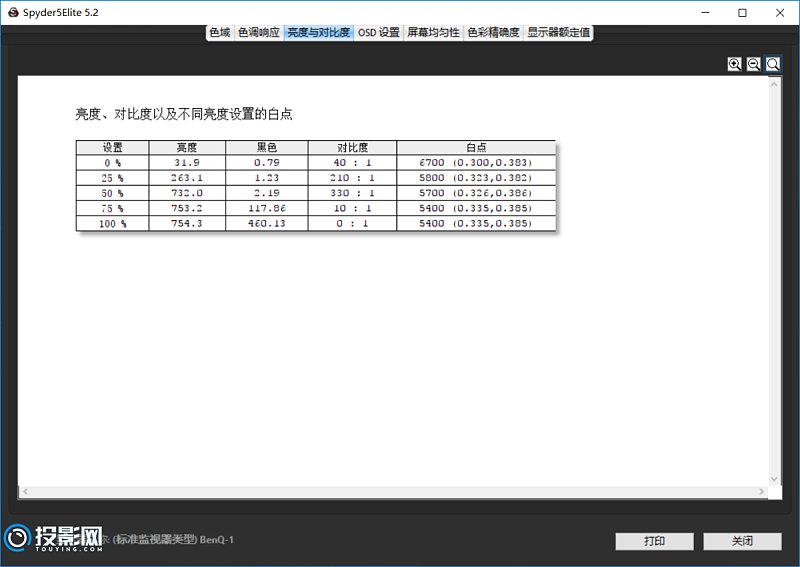Screen dimensions: 800x567
Task: Open the 色调响应 tab
Action: 258,32
